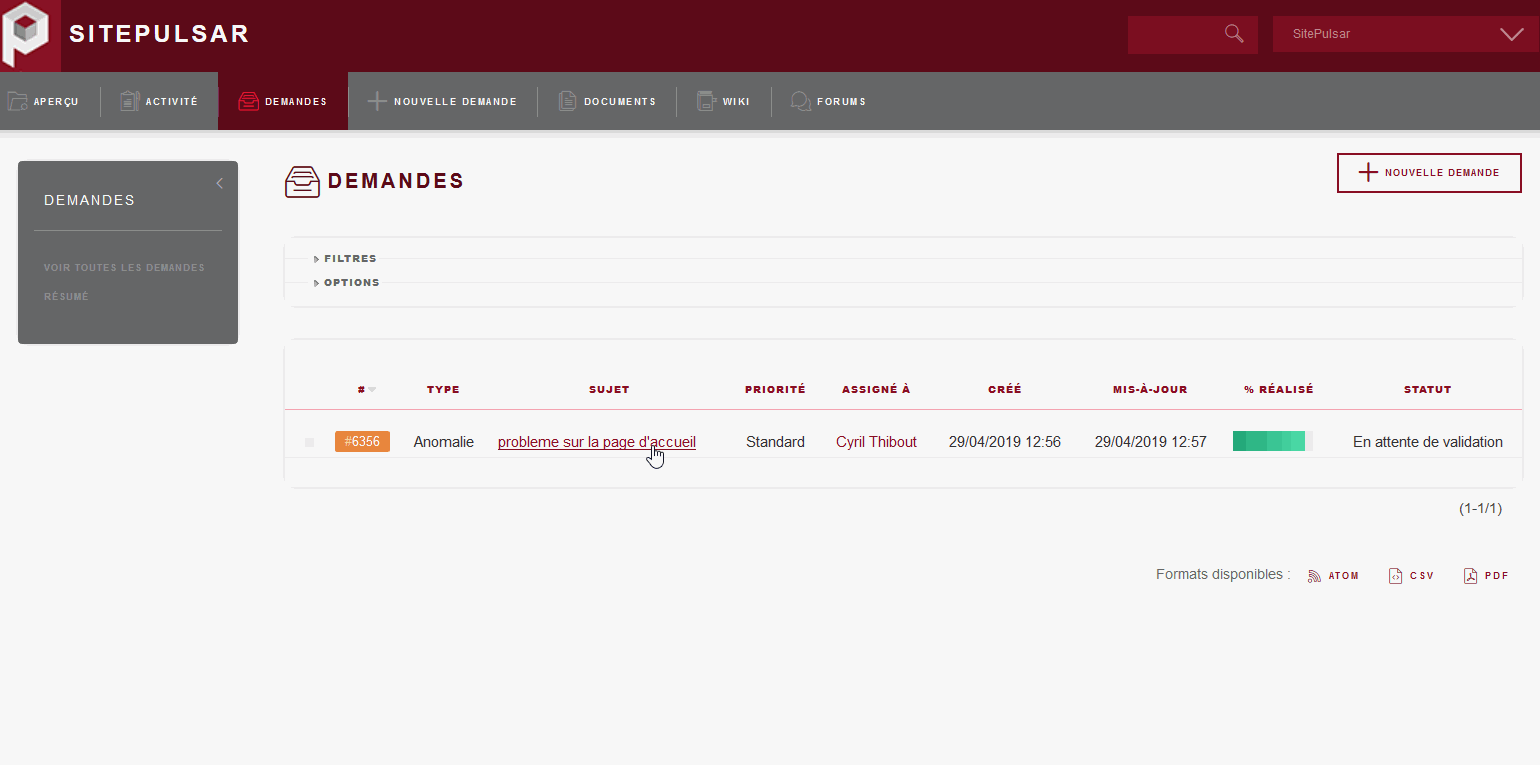
Task: Click the Demandes inbox icon in navbar
Action: click(248, 101)
